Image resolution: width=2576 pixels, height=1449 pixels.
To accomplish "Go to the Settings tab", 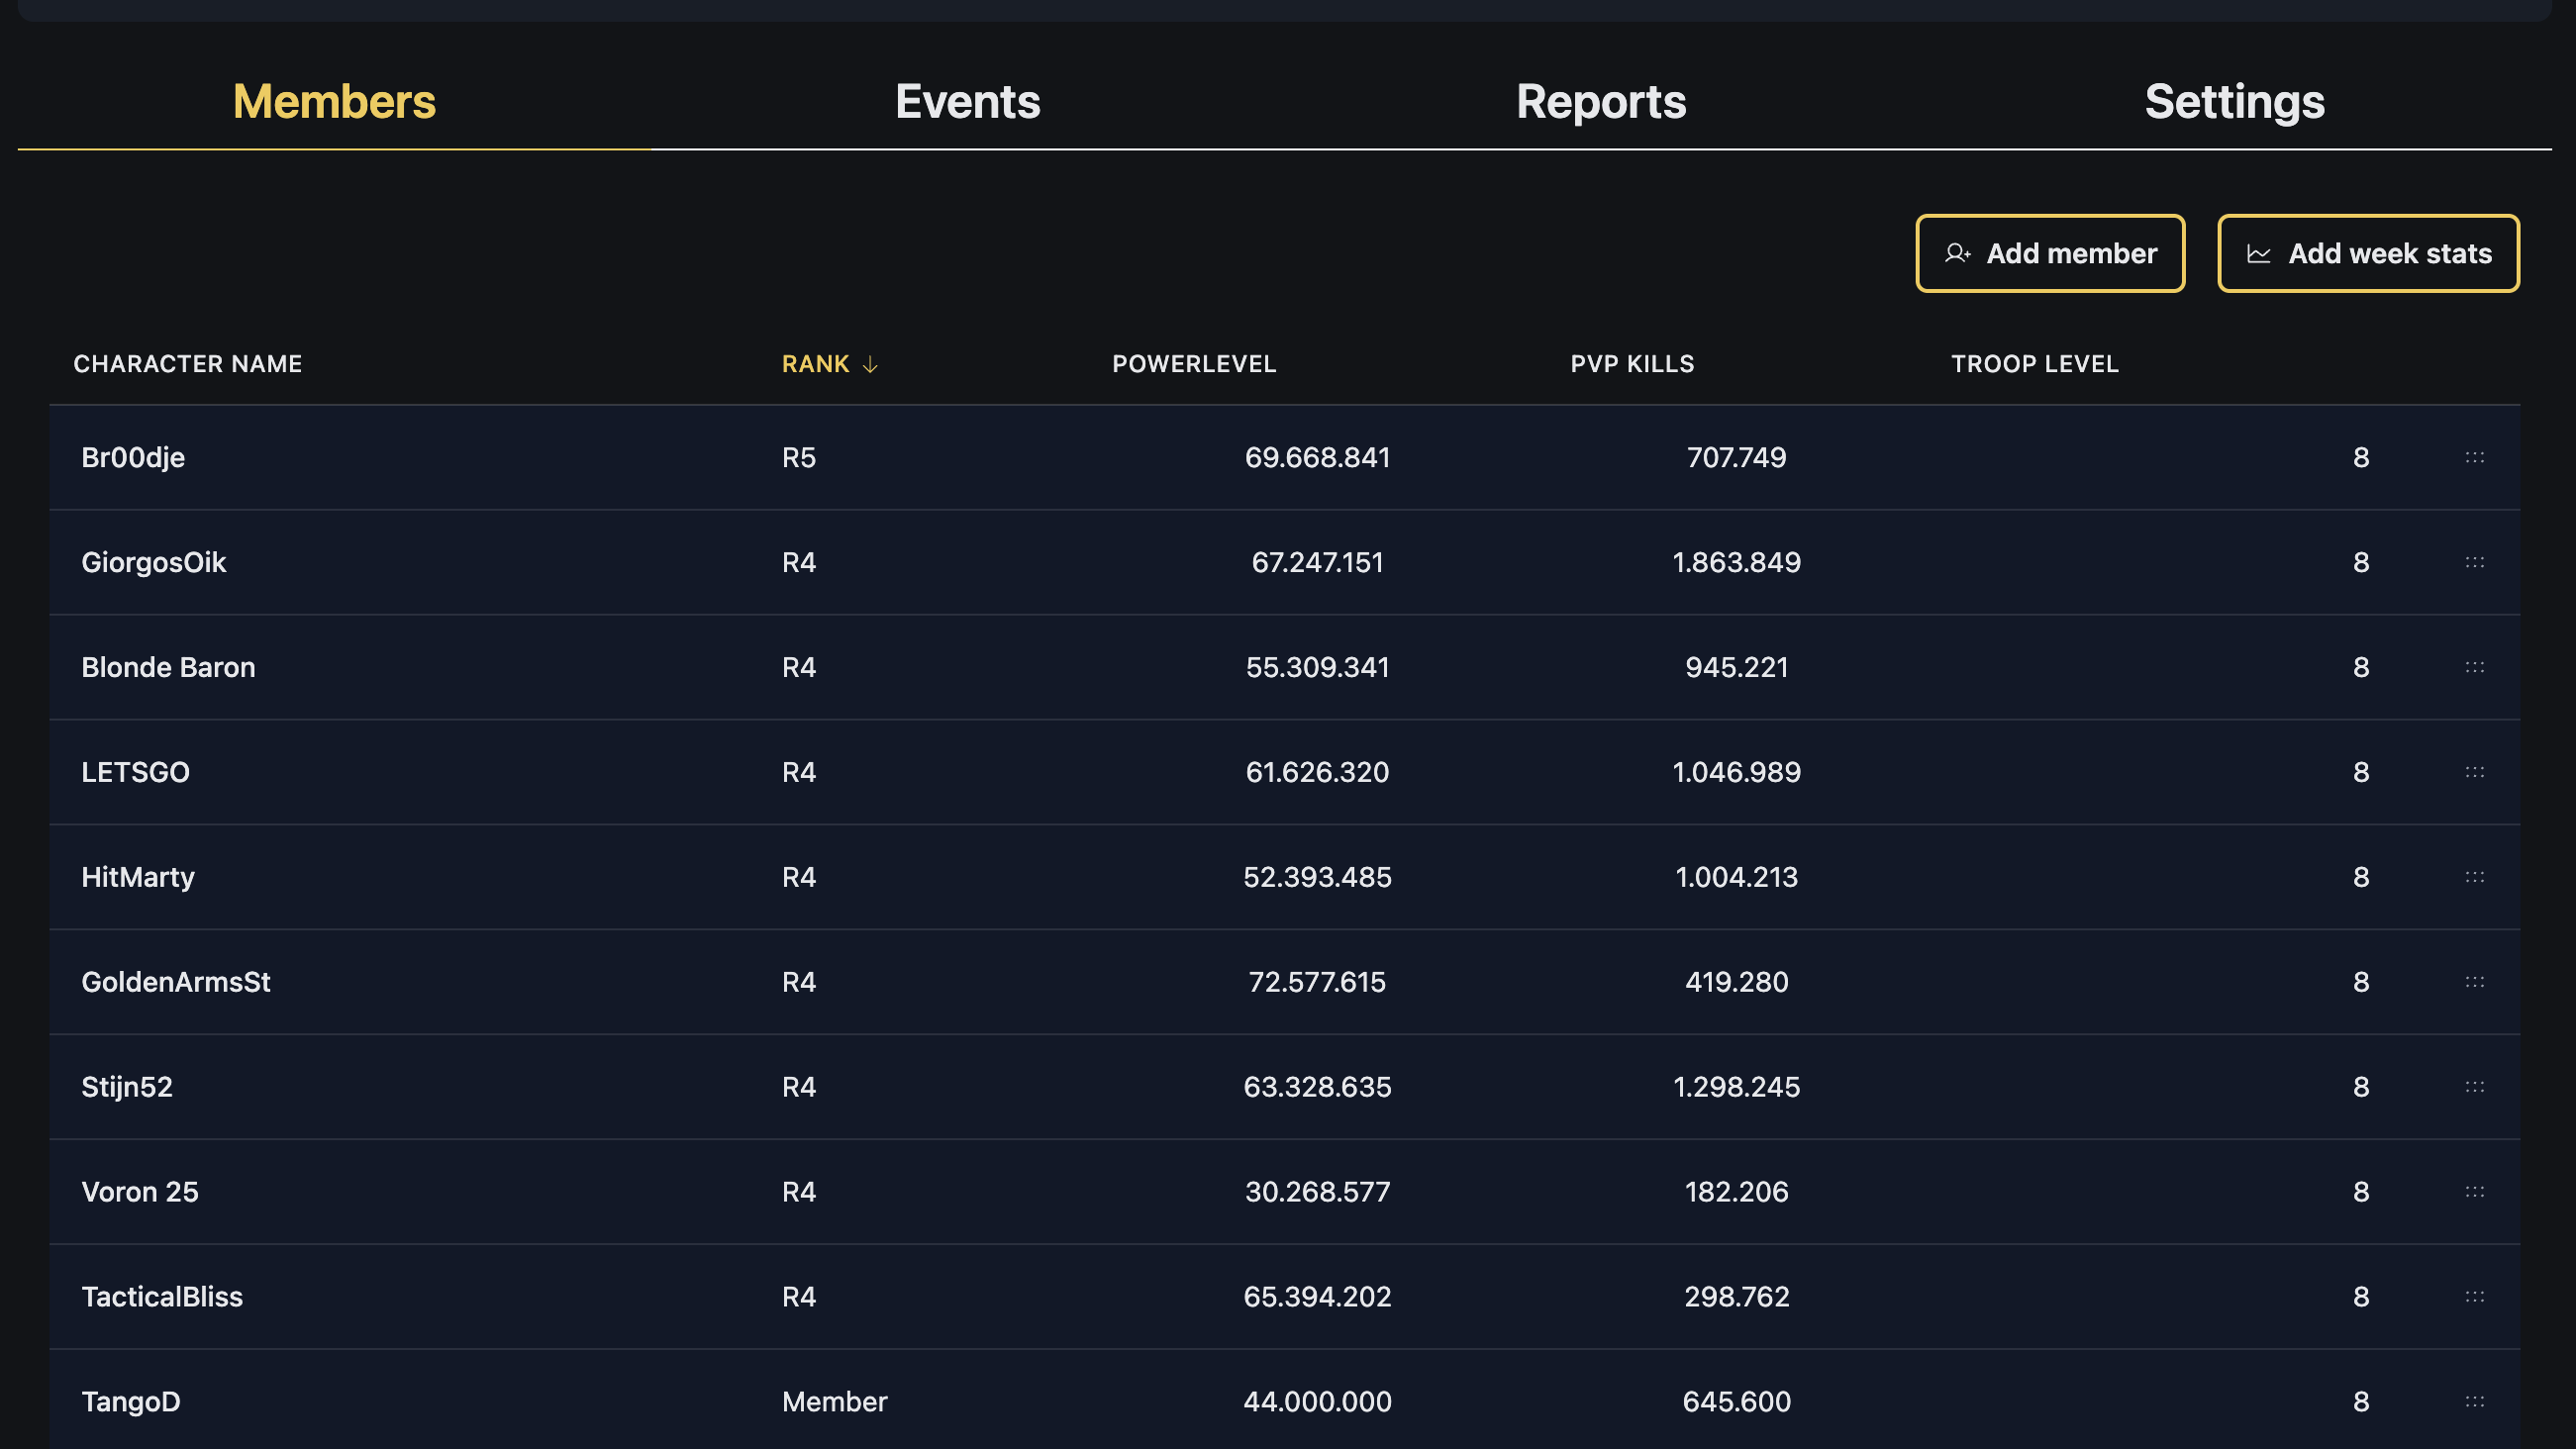I will 2233,101.
